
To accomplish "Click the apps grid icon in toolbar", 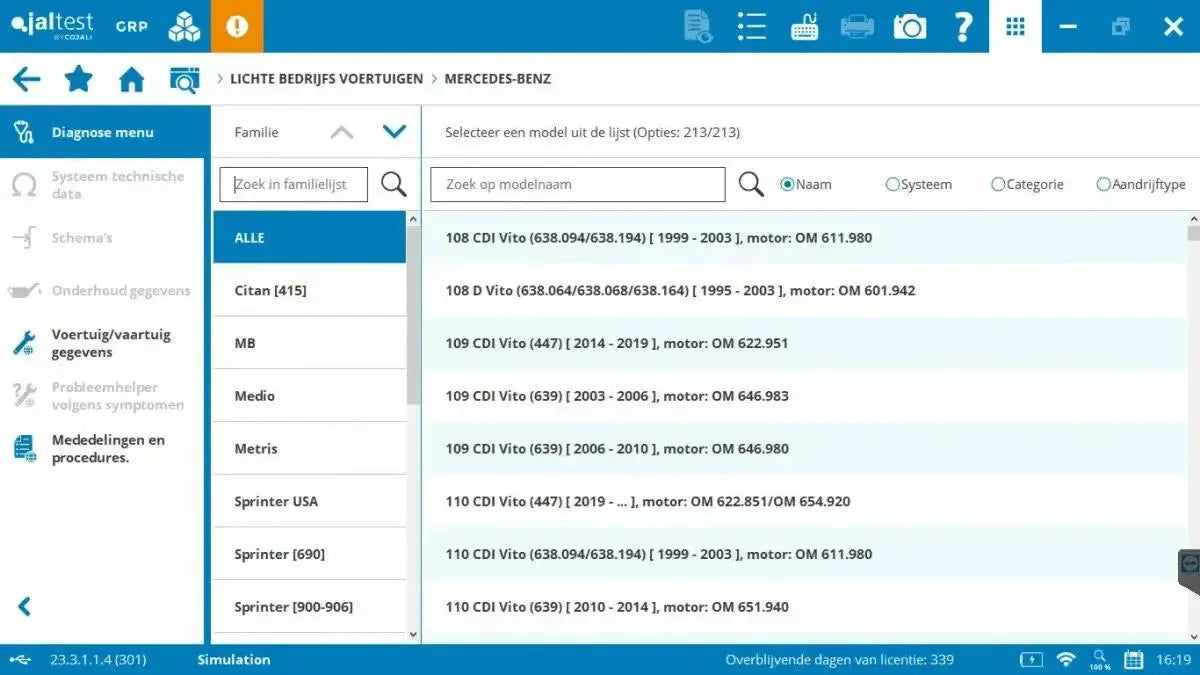I will tap(1015, 26).
